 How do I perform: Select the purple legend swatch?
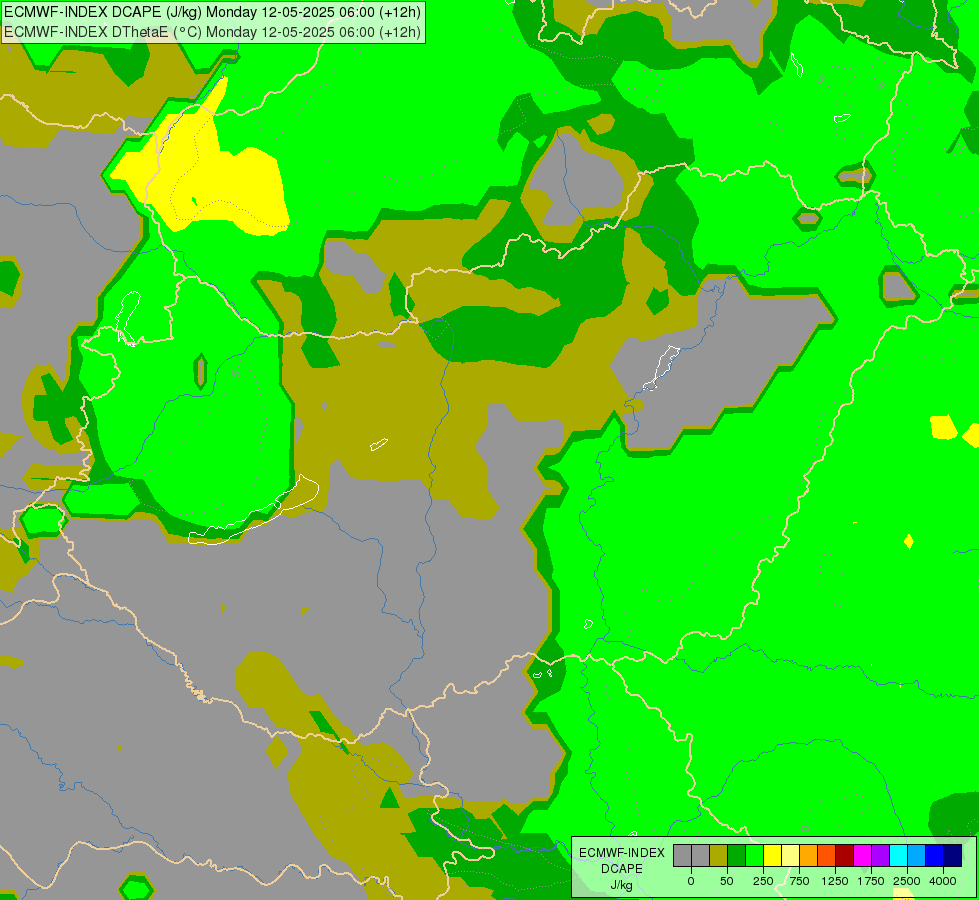pyautogui.click(x=880, y=856)
